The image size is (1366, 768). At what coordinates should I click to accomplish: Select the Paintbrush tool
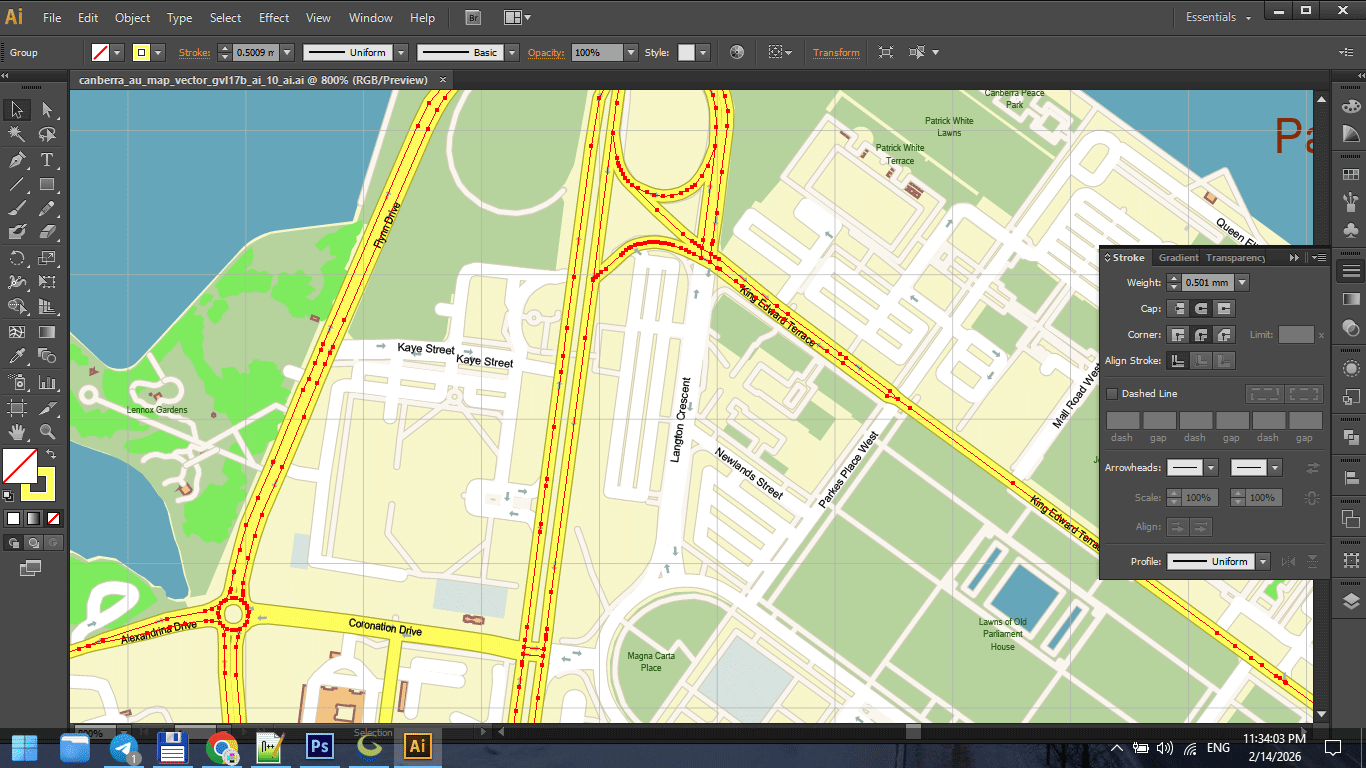(15, 209)
